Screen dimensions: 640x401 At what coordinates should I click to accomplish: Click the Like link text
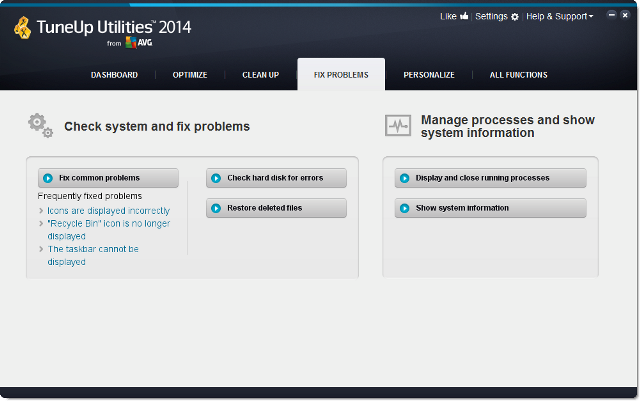pos(448,16)
